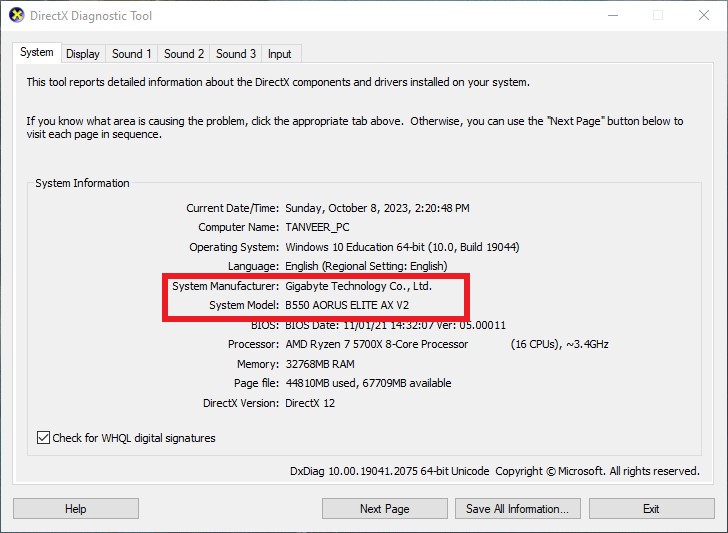Click the 'This tool reports detailed information' sentence

(x=278, y=82)
